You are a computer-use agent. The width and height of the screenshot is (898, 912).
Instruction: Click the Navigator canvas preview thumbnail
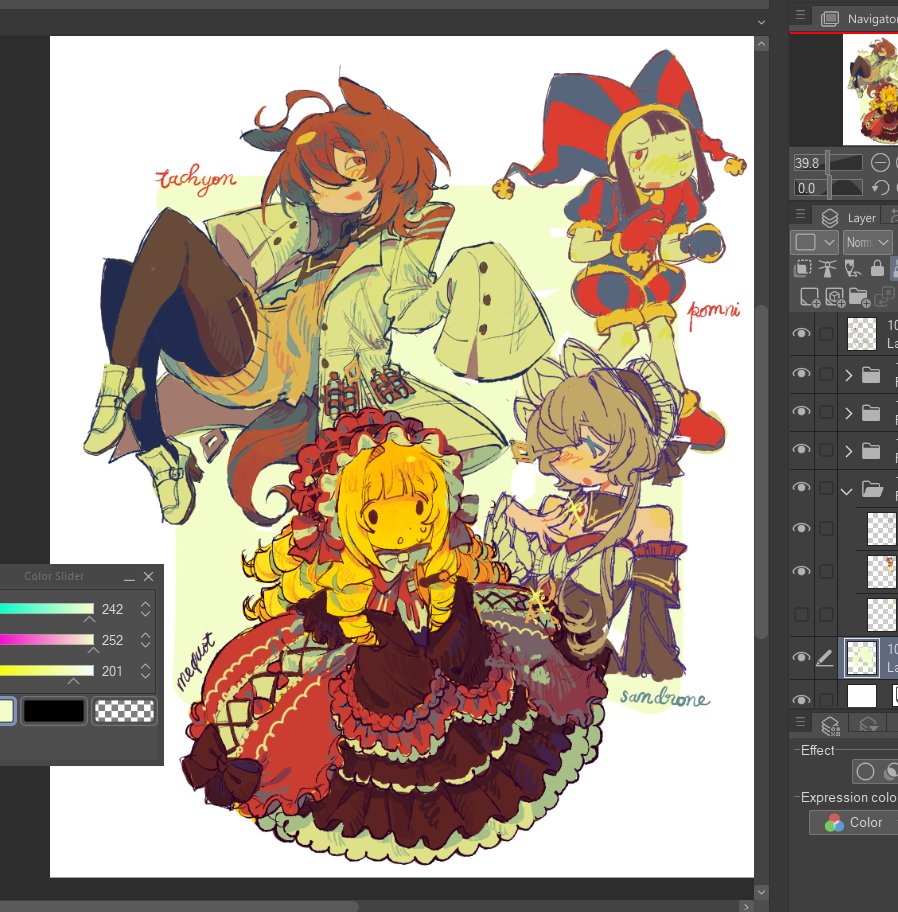(x=871, y=89)
